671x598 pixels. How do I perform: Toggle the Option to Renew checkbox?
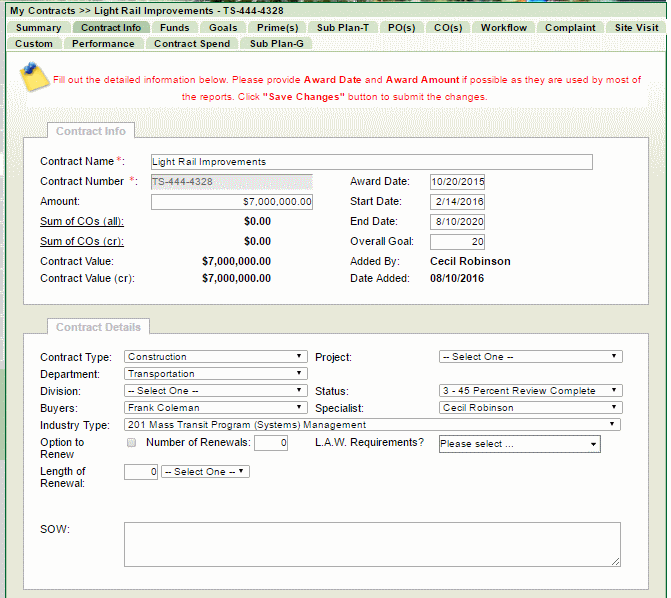pos(131,442)
